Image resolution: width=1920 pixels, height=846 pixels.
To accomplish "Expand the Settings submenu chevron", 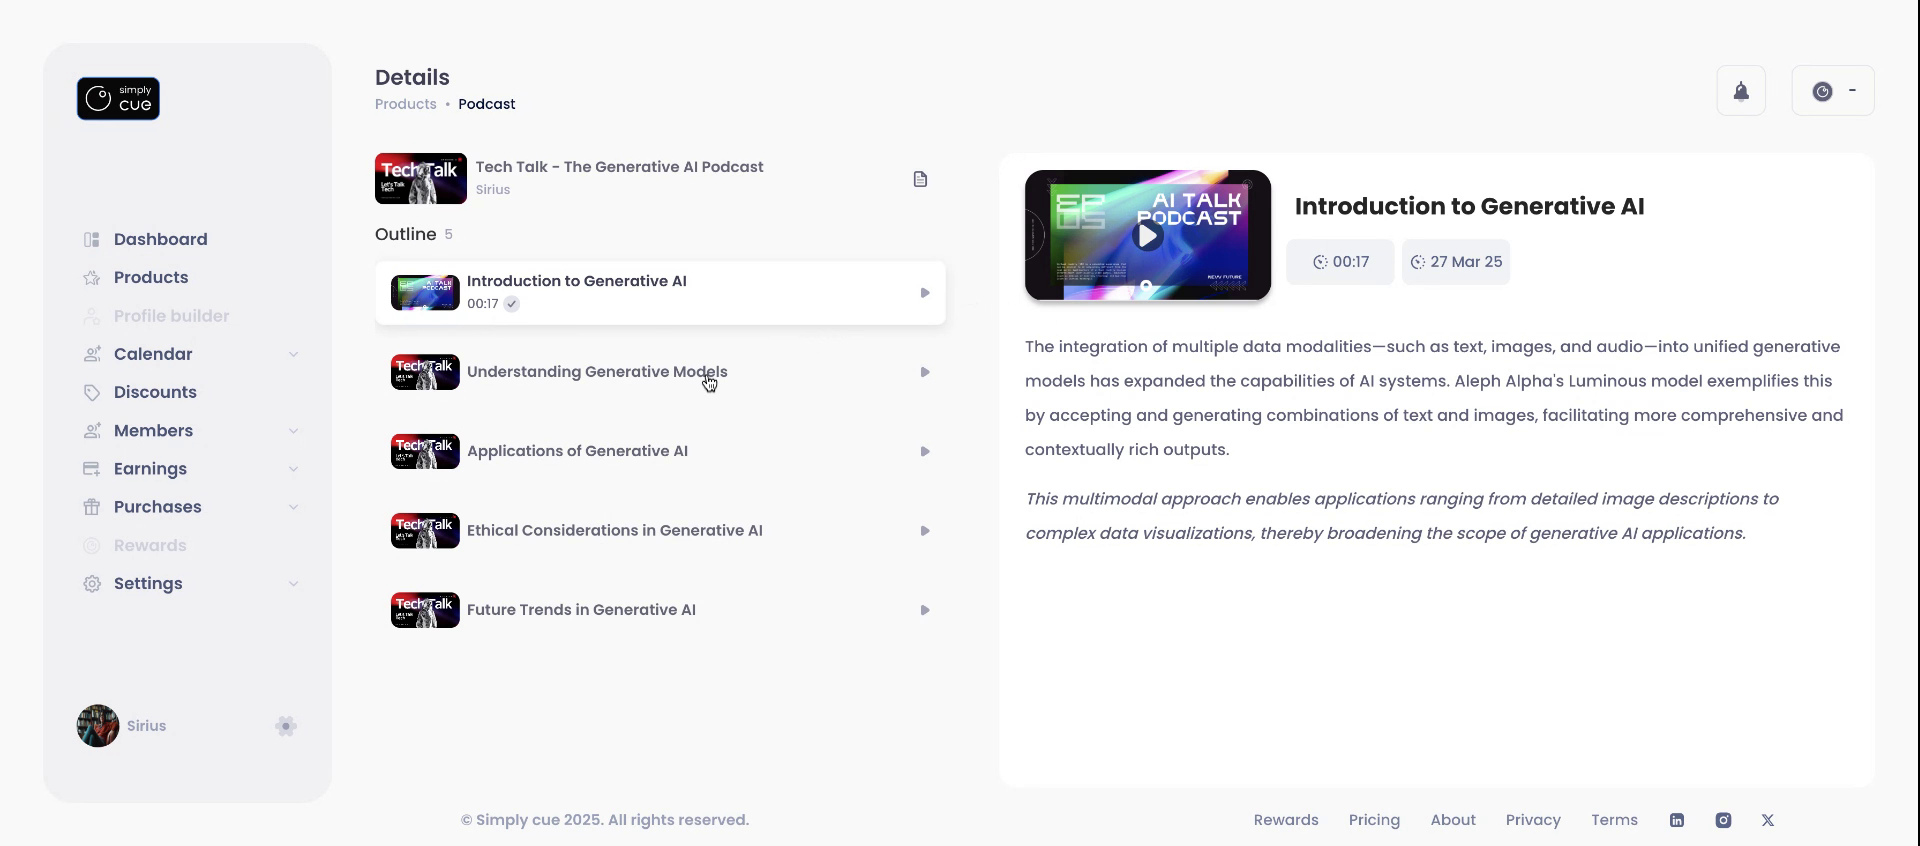I will pos(294,584).
